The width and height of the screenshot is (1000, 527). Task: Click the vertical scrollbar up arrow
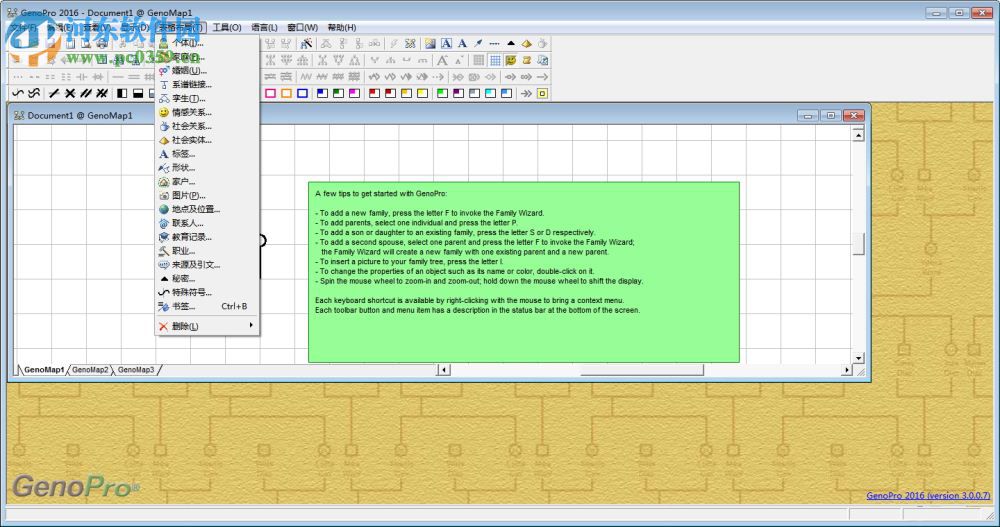(858, 135)
